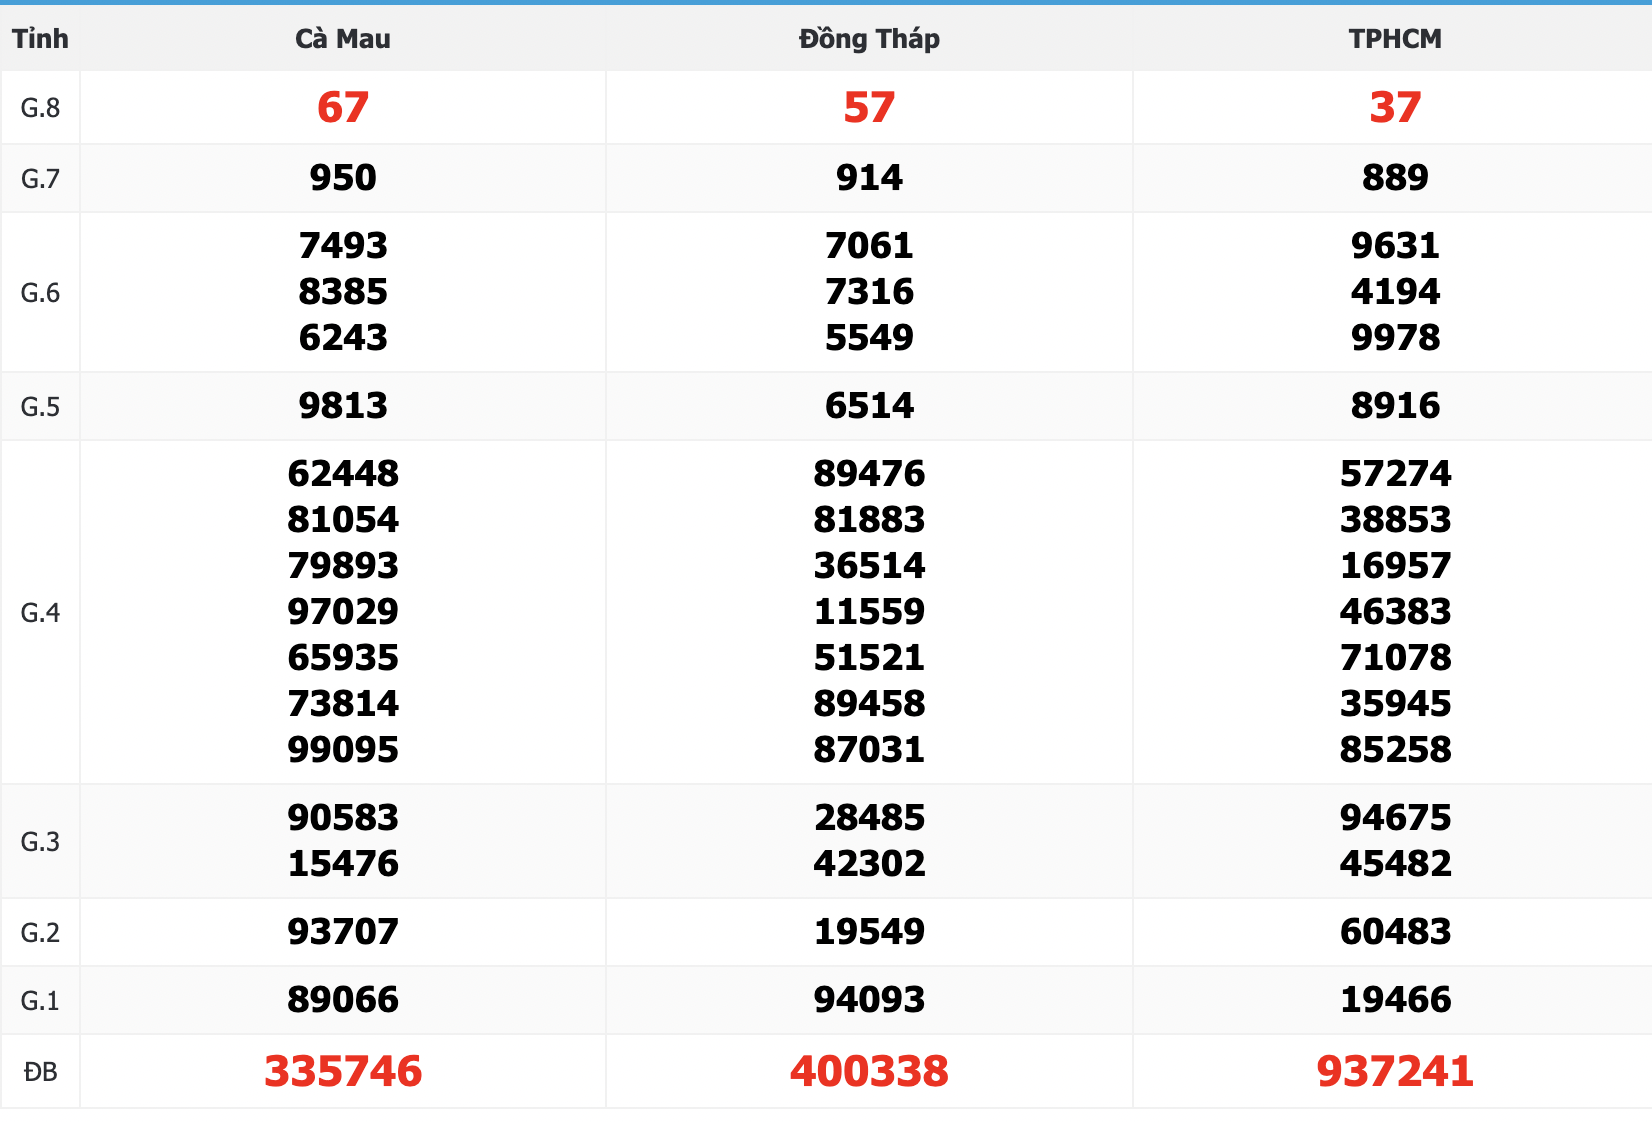
Task: Click Cà Mau G.6 number 8385
Action: [343, 291]
